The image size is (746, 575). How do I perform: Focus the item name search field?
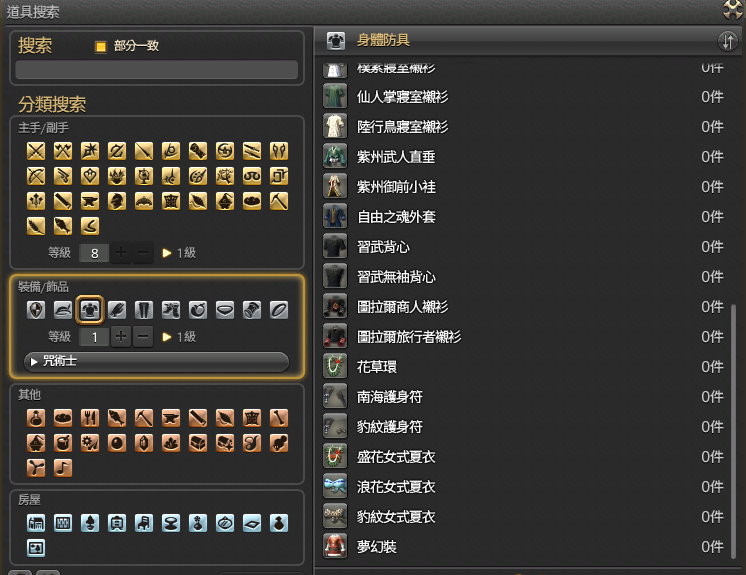pyautogui.click(x=157, y=70)
